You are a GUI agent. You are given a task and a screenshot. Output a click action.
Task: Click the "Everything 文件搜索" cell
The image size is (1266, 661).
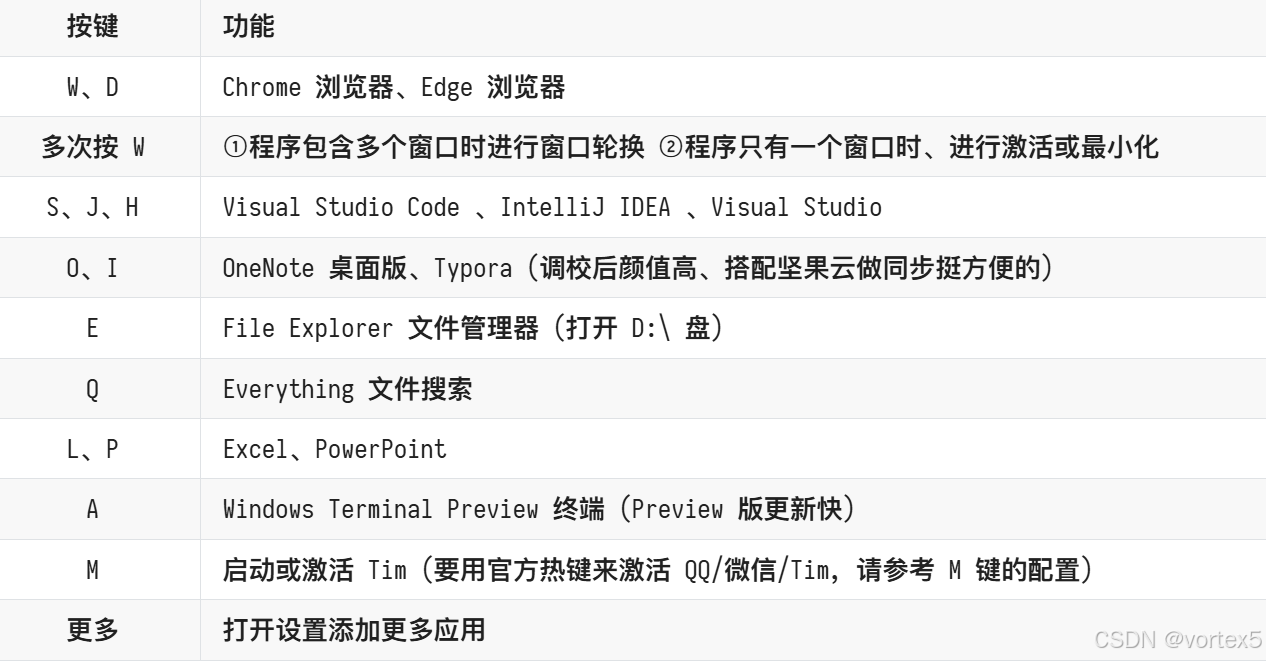pos(733,389)
